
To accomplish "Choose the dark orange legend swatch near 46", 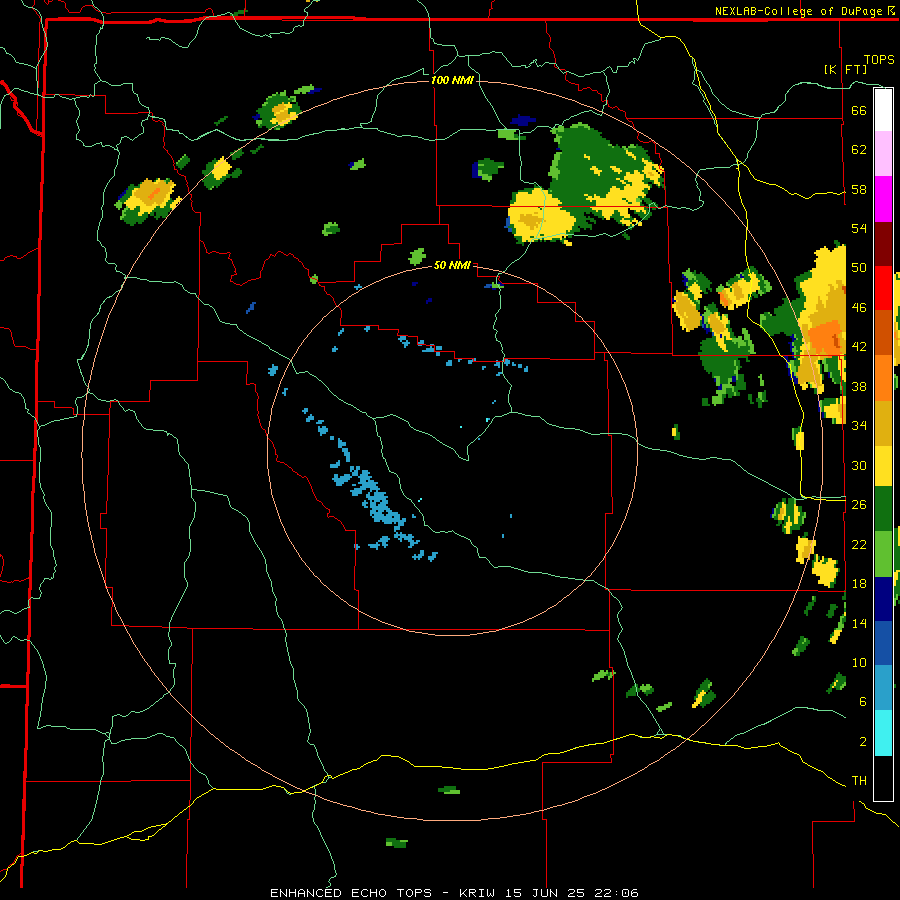I will coord(883,332).
